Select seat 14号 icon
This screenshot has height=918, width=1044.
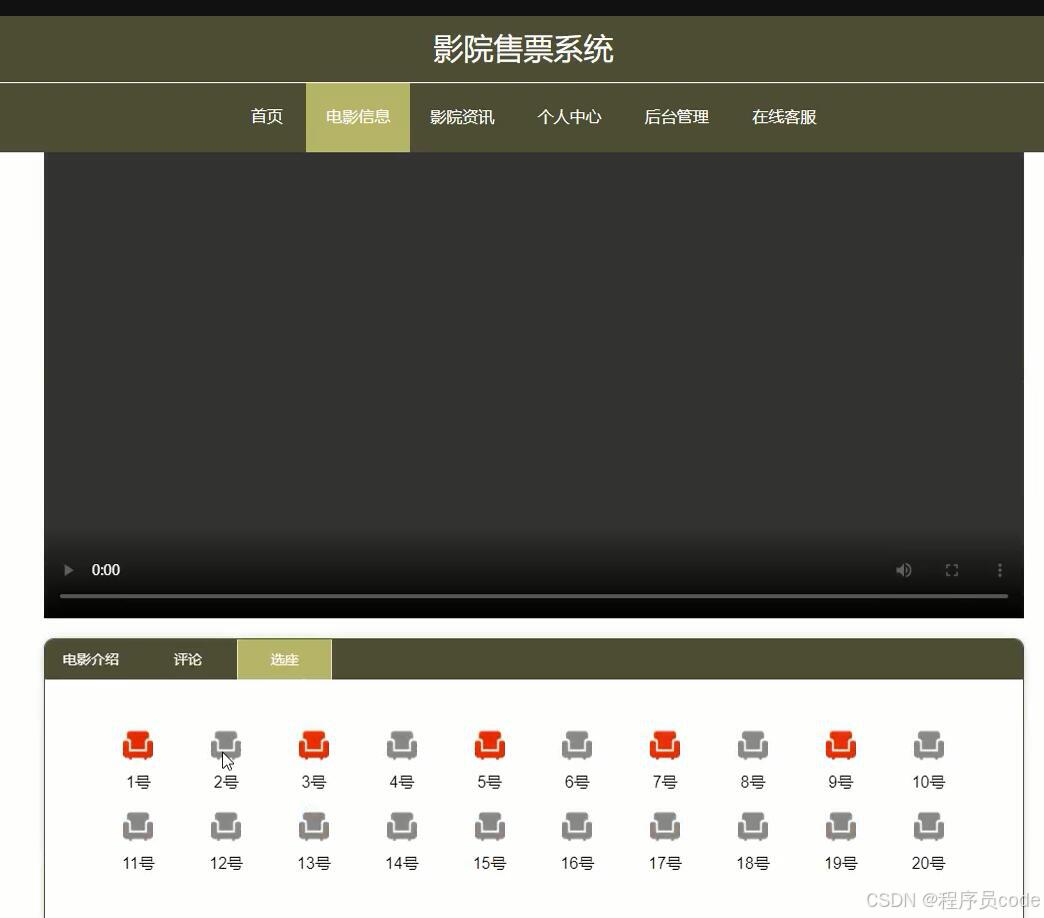(401, 826)
